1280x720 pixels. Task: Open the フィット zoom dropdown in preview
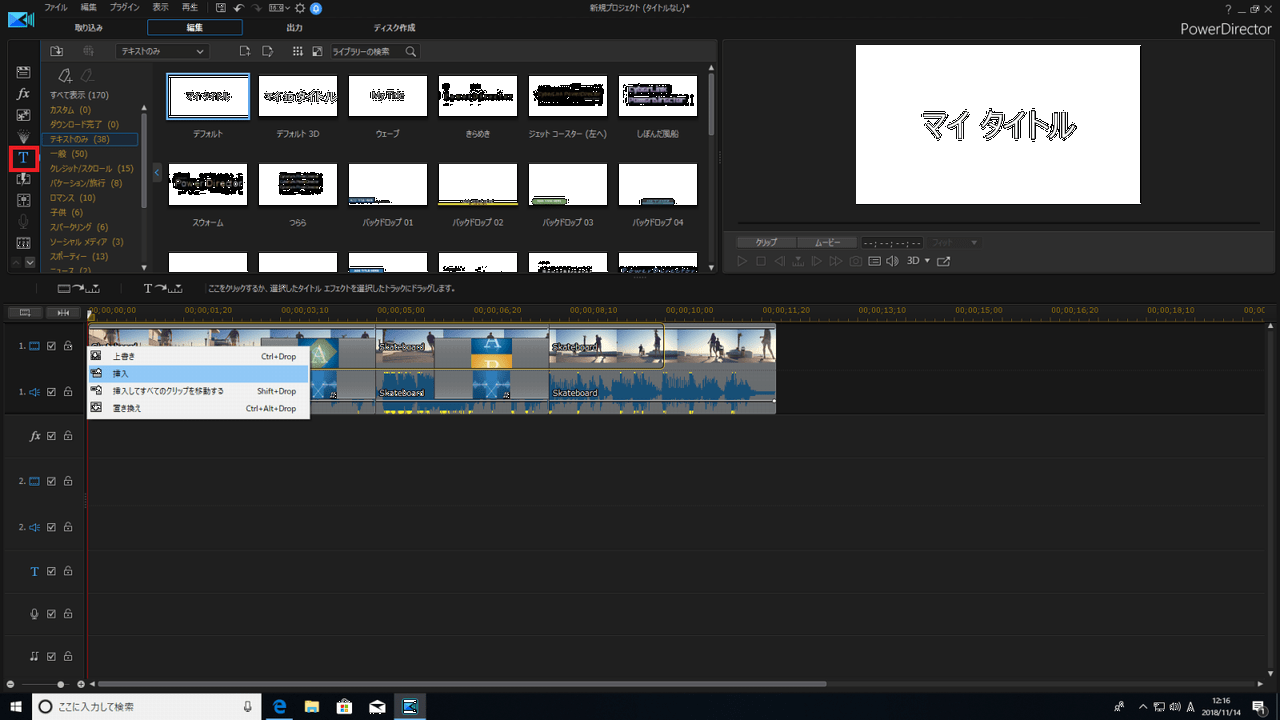pyautogui.click(x=954, y=242)
